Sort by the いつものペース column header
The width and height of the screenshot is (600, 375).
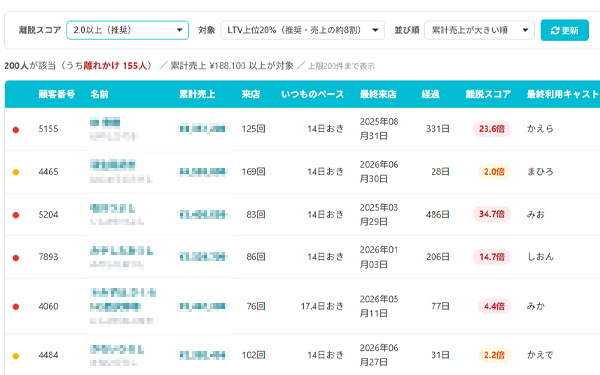313,94
